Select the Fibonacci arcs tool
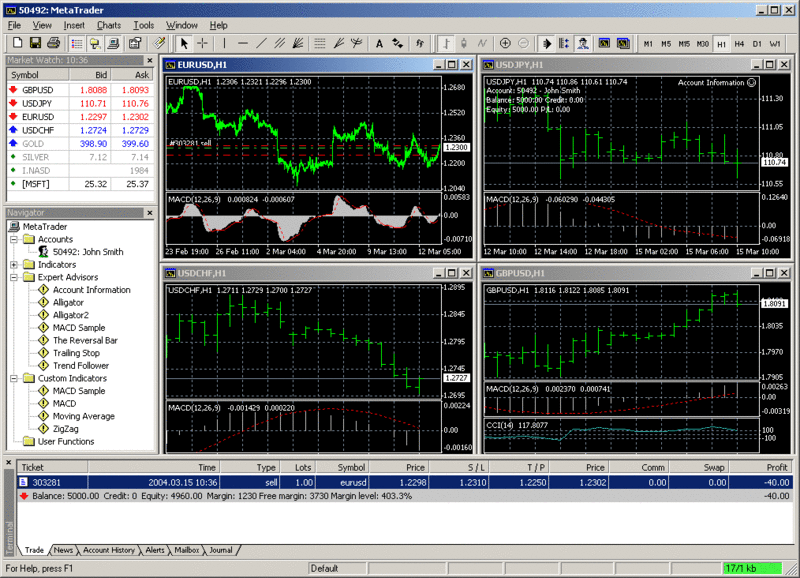Viewport: 800px width, 578px height. (357, 43)
